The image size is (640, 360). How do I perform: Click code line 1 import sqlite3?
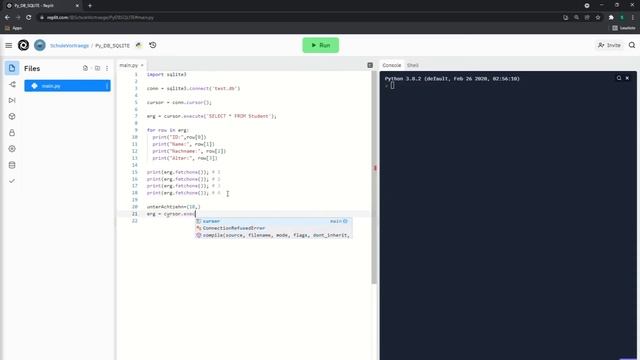[x=167, y=74]
